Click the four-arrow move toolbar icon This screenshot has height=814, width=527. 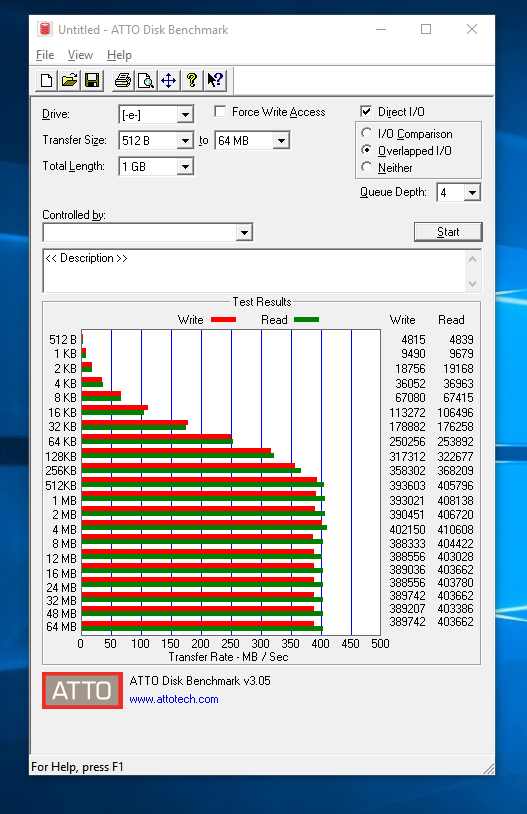click(169, 80)
